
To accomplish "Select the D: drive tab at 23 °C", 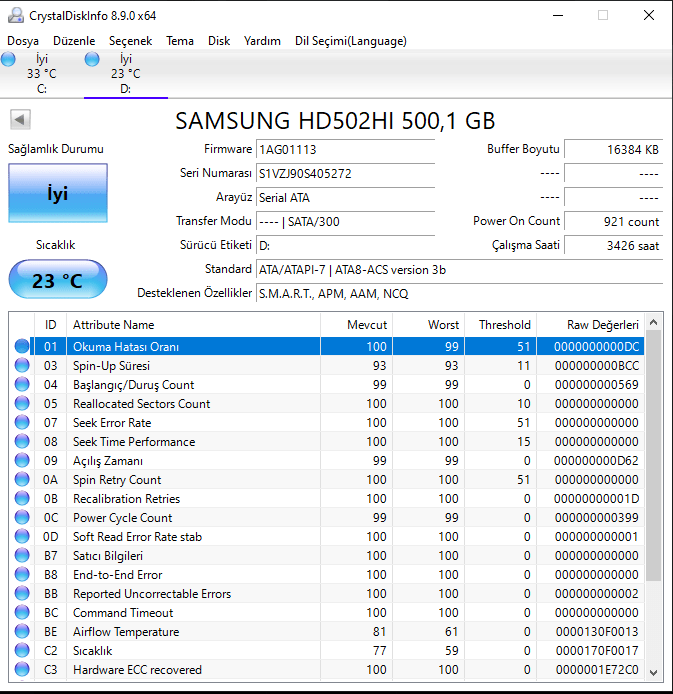I will pos(126,73).
